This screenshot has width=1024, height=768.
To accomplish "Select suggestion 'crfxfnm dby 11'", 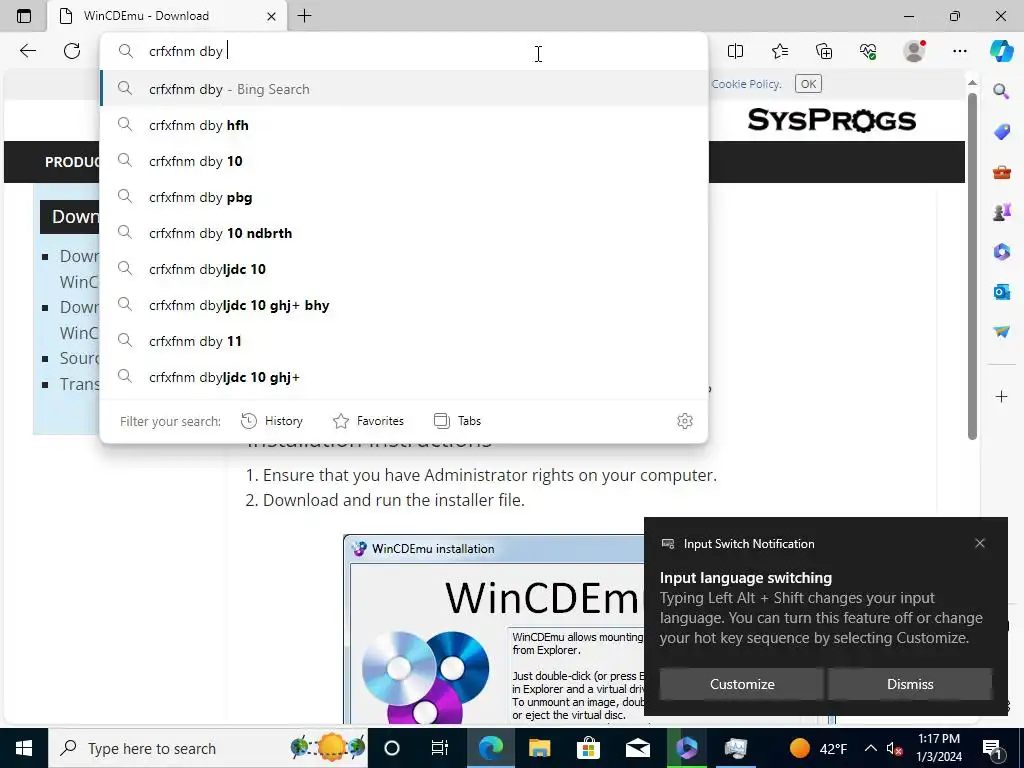I will (404, 340).
